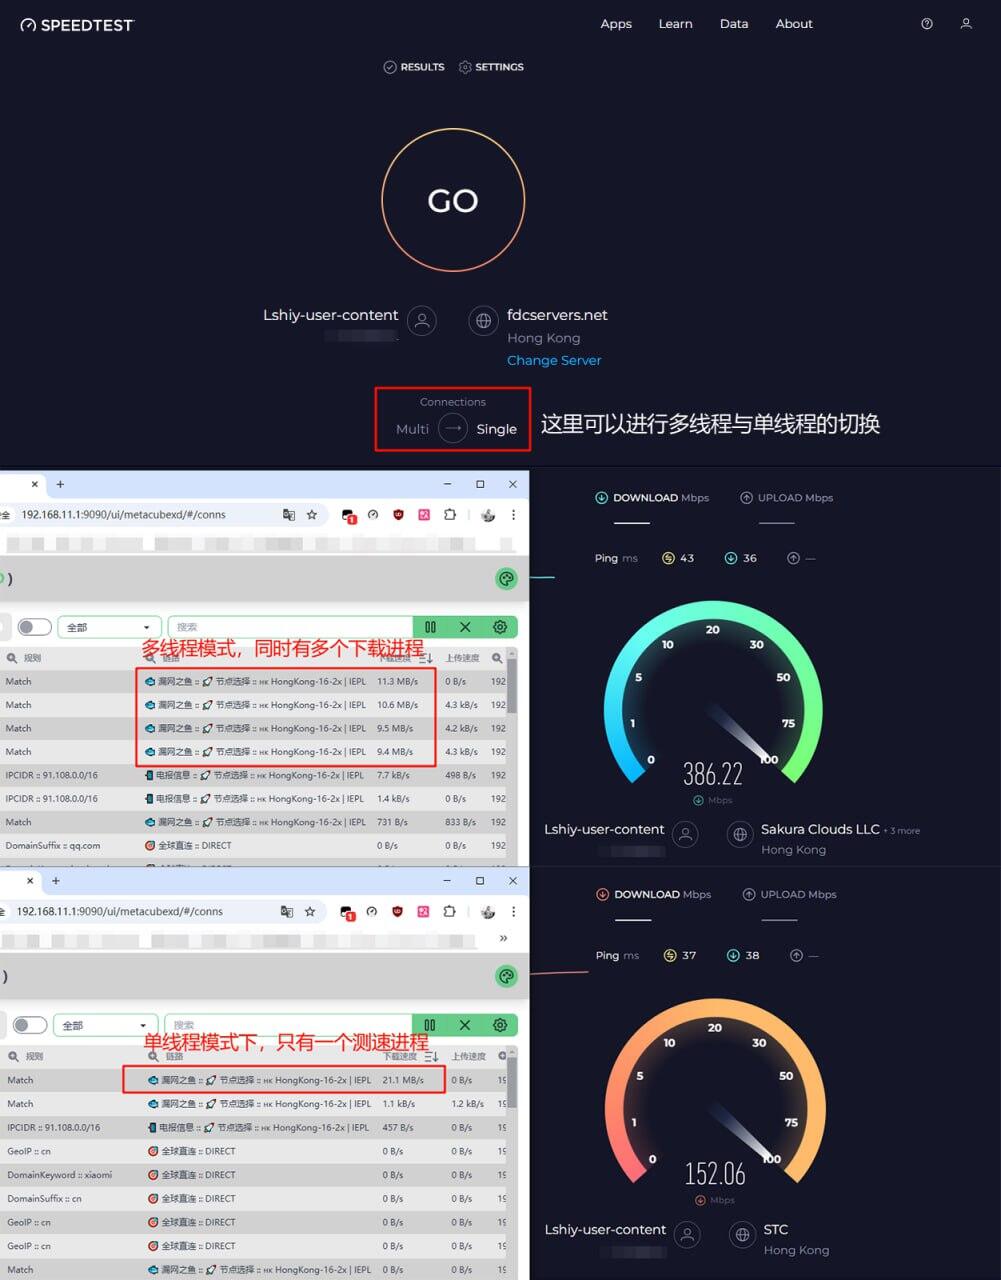Open the Speedtest help icon
This screenshot has width=1001, height=1280.
(927, 24)
